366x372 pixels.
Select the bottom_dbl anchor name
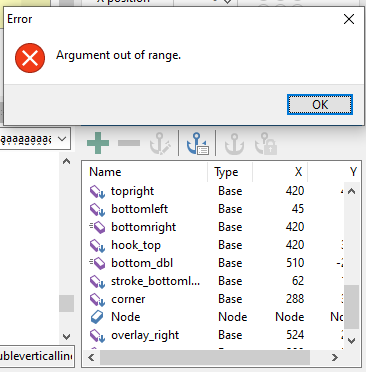click(142, 263)
